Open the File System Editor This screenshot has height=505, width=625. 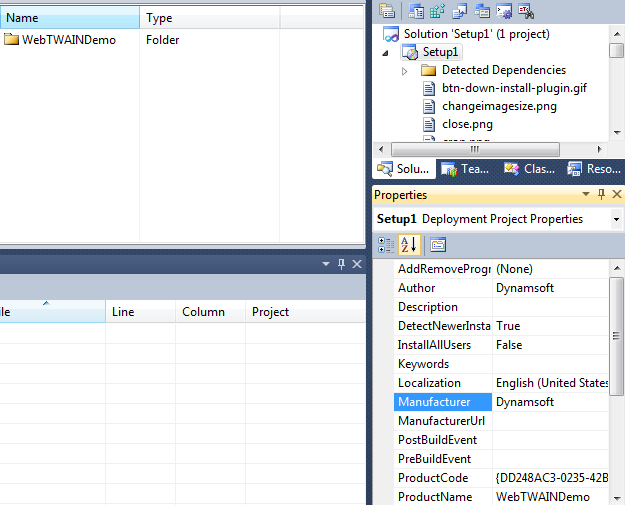[x=415, y=12]
